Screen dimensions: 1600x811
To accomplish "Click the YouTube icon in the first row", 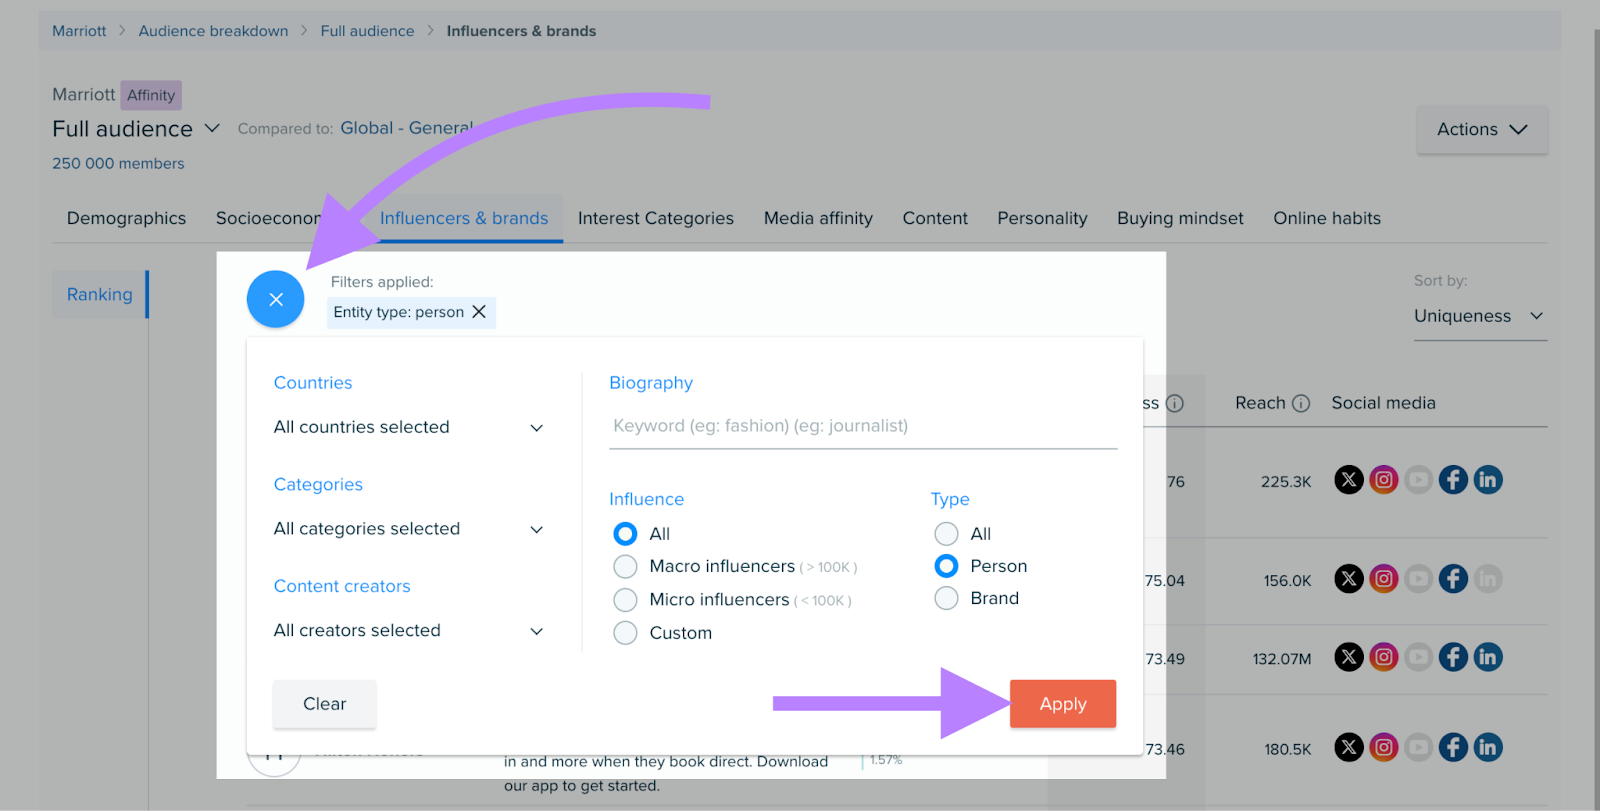I will [x=1418, y=480].
